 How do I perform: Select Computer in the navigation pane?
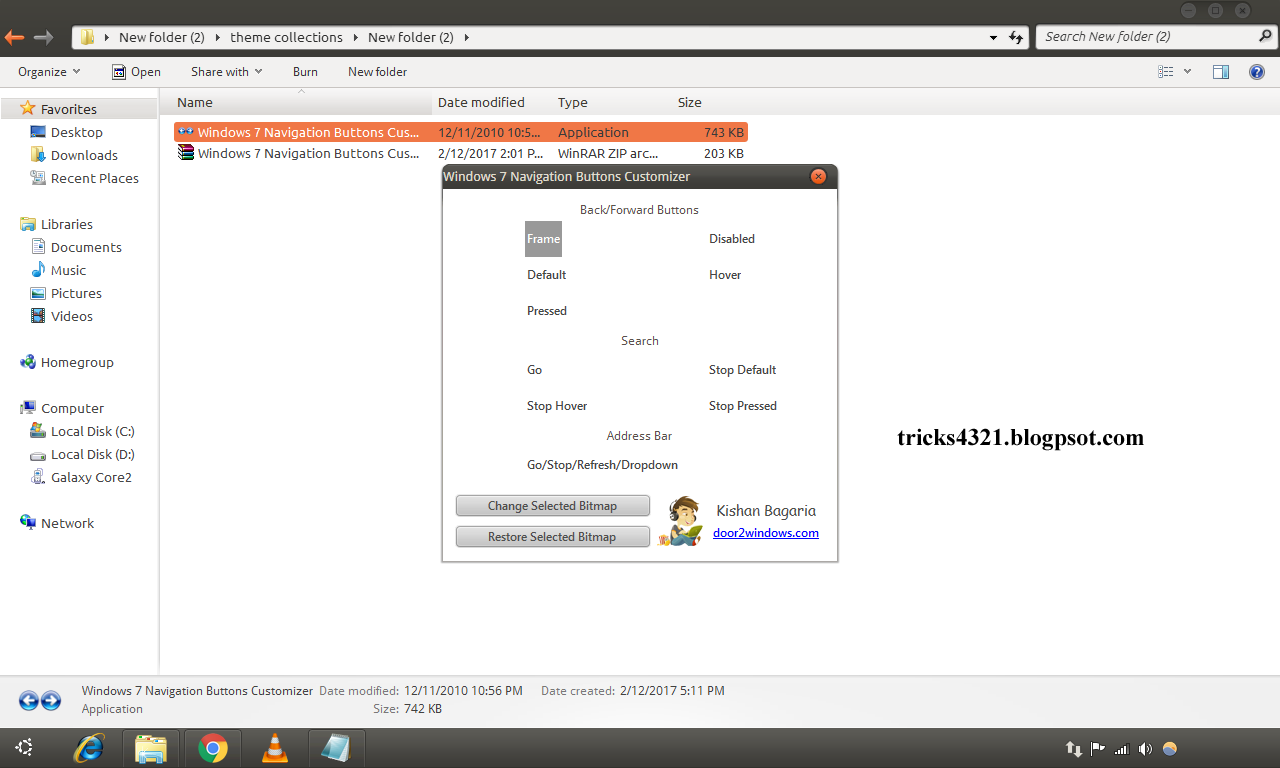[72, 408]
